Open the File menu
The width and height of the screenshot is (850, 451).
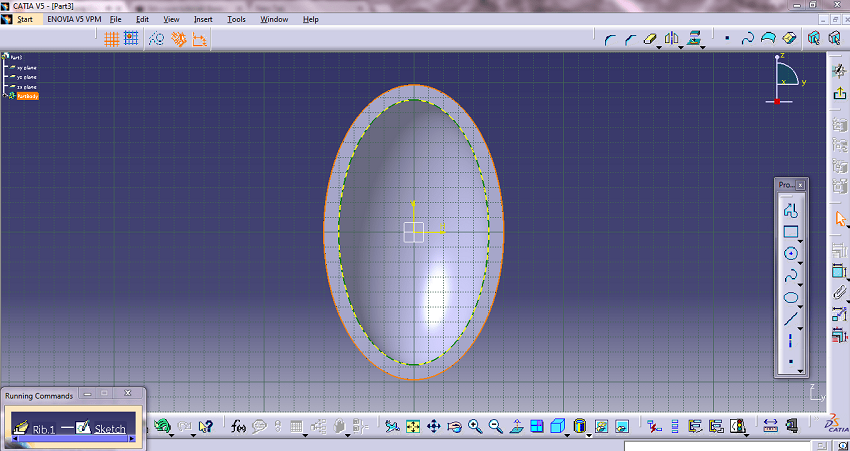tap(115, 19)
